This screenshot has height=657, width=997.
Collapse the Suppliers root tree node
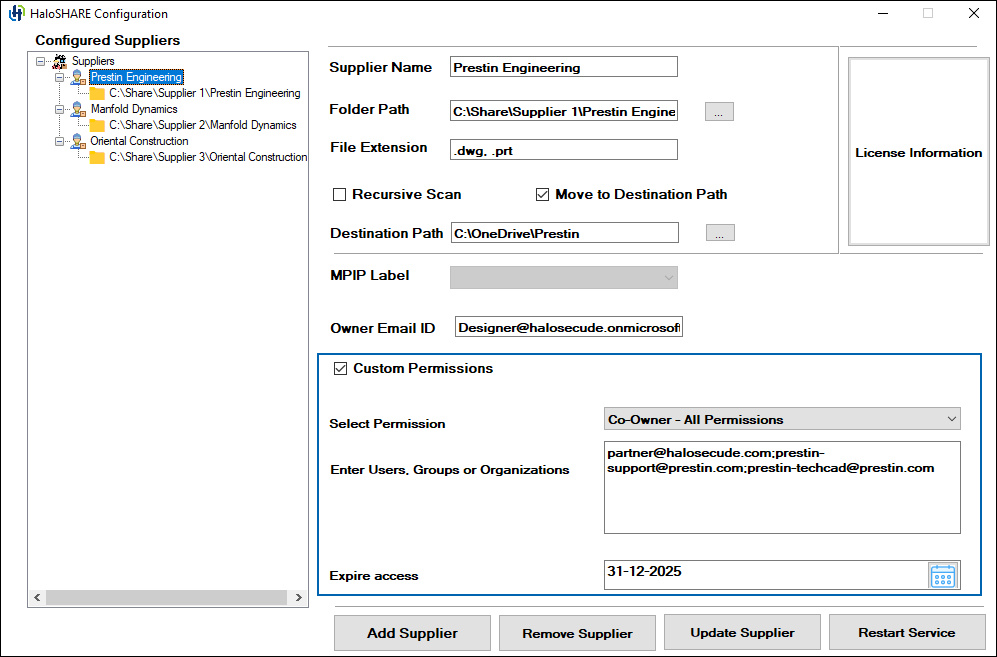(x=40, y=61)
